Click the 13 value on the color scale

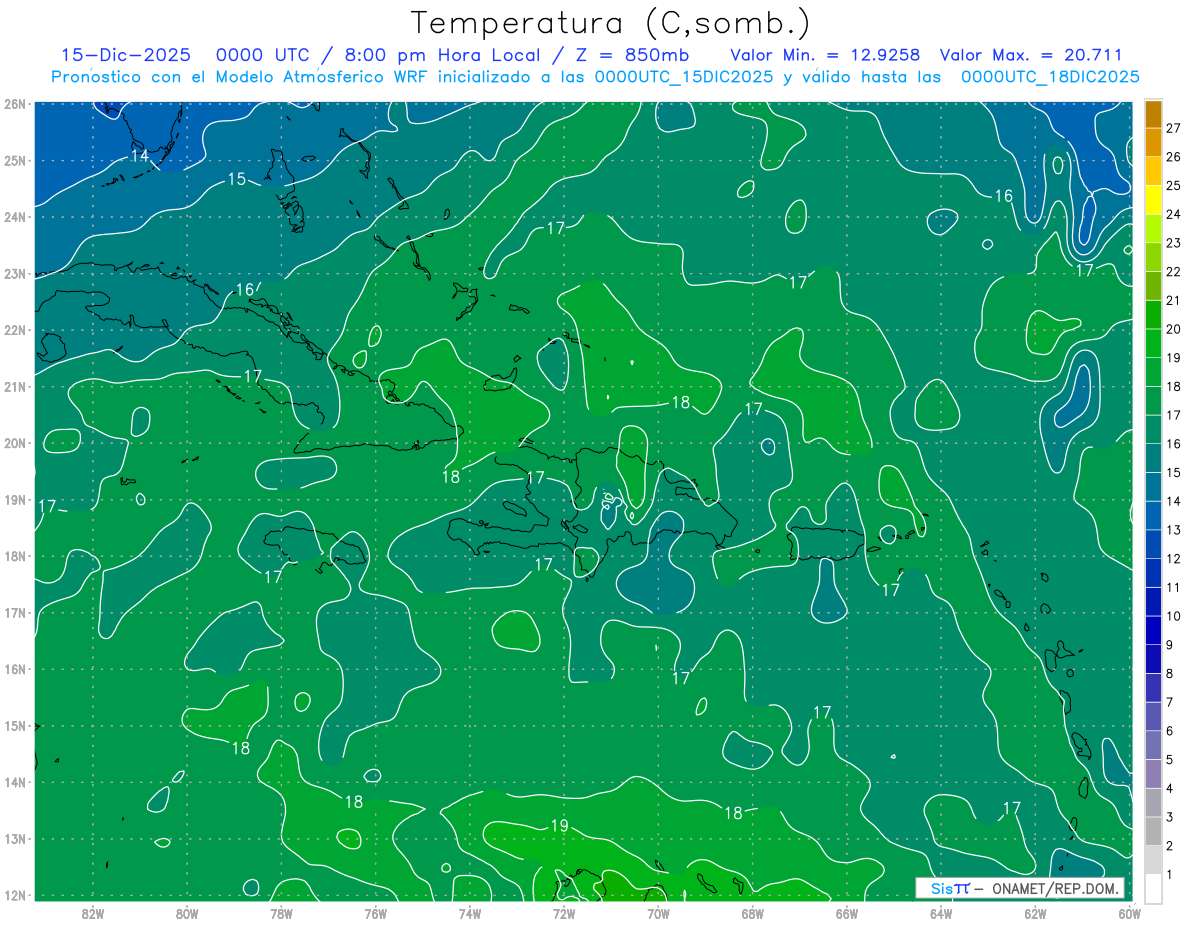pos(1173,529)
